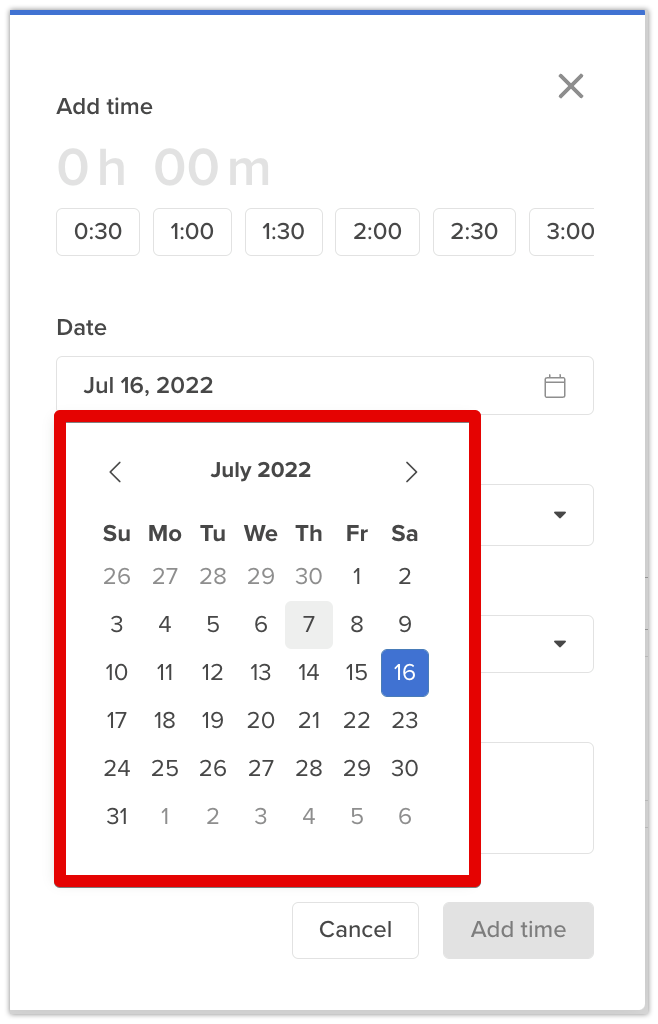Screen dimensions: 658x1024
Task: Click the Add time submit button
Action: pos(518,930)
